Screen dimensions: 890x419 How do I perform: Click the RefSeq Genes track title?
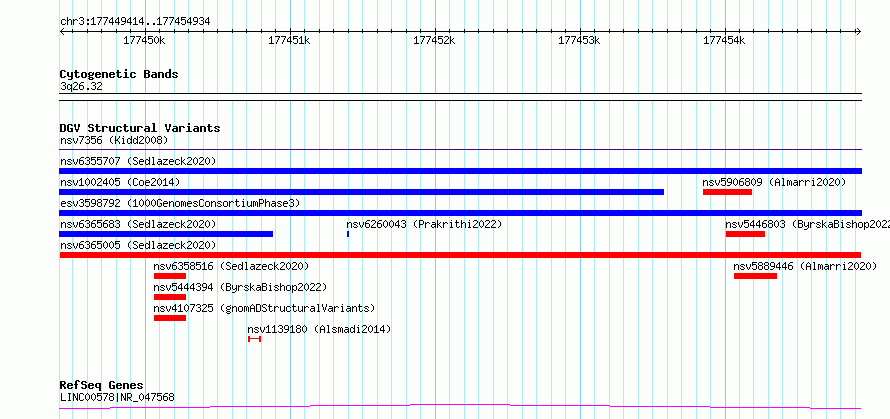tap(101, 385)
